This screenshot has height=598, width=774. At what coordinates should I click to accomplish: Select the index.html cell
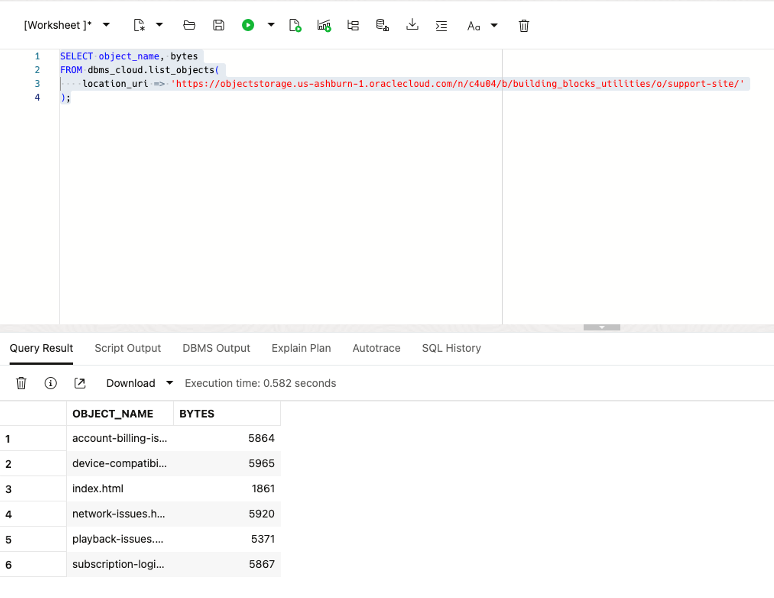tap(120, 489)
